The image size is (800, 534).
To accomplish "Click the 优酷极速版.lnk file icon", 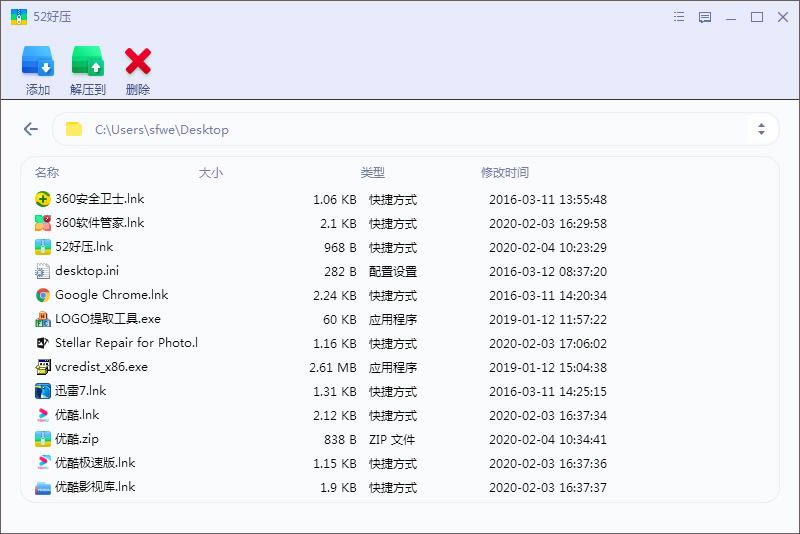I will [x=43, y=463].
